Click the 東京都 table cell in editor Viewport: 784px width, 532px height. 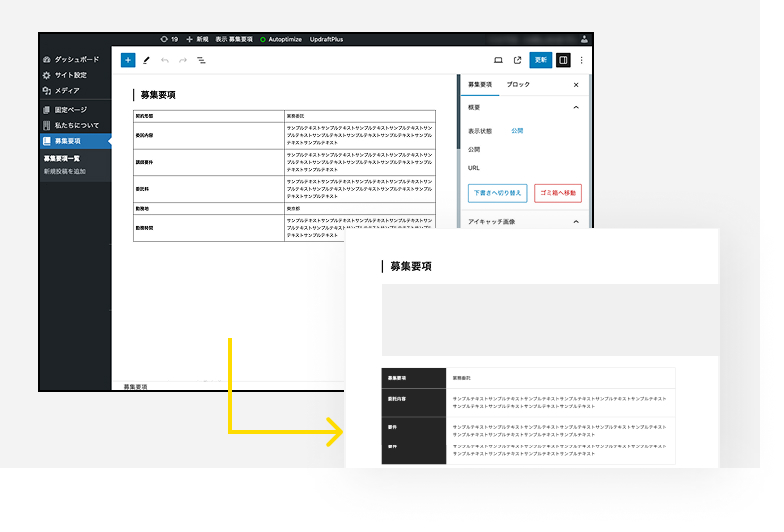[x=360, y=208]
